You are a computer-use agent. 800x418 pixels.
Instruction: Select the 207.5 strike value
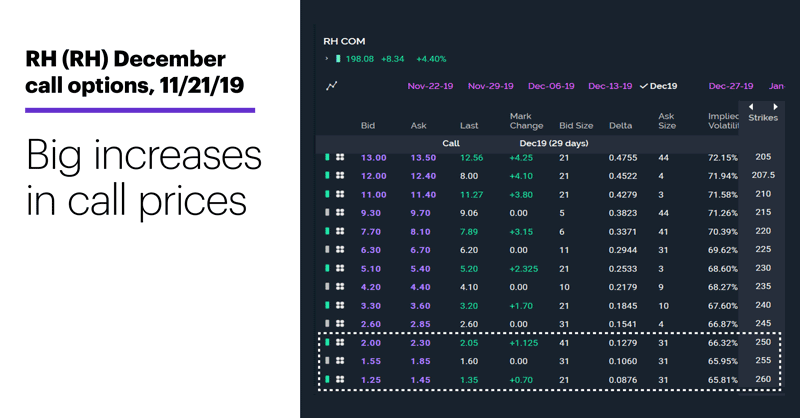pyautogui.click(x=763, y=175)
